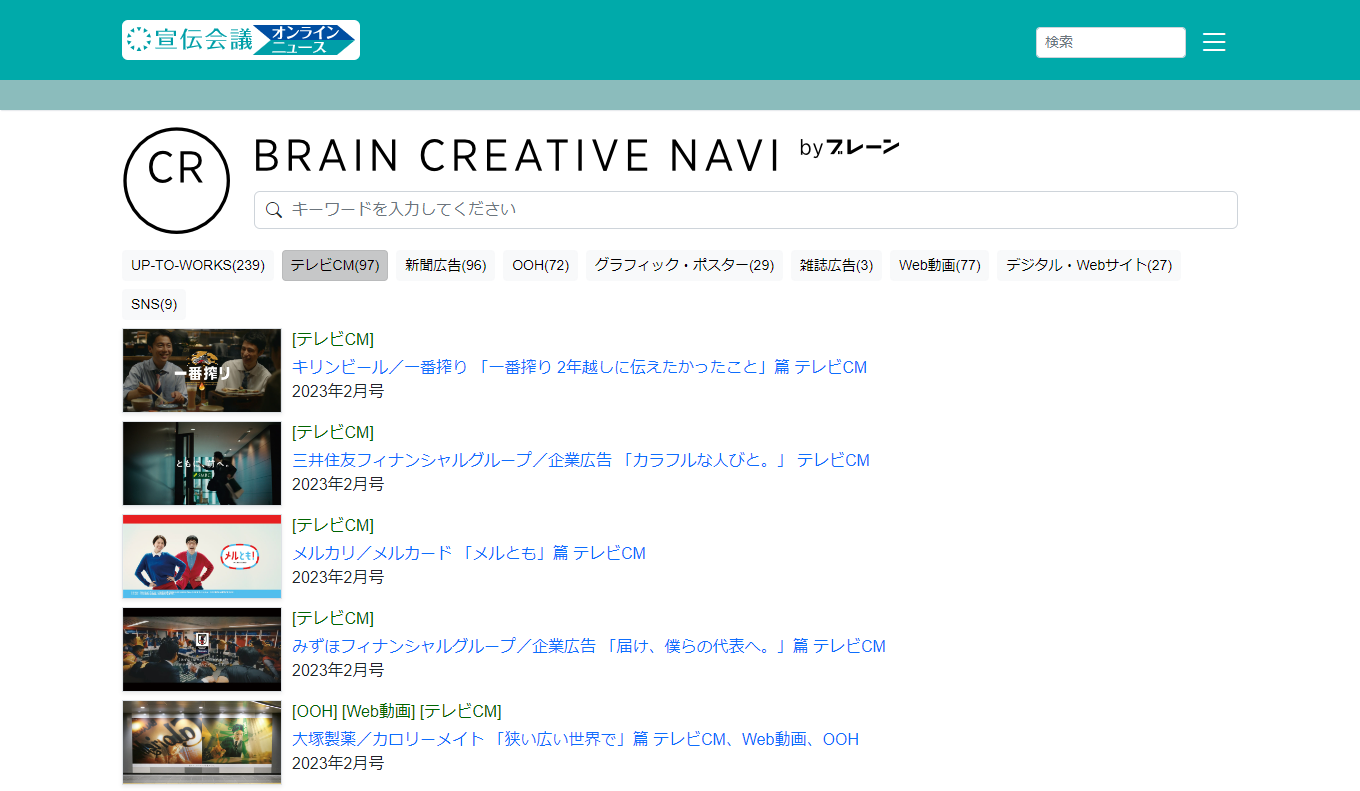Click [テレビCM] tag above 三井住友 entry

click(x=333, y=432)
